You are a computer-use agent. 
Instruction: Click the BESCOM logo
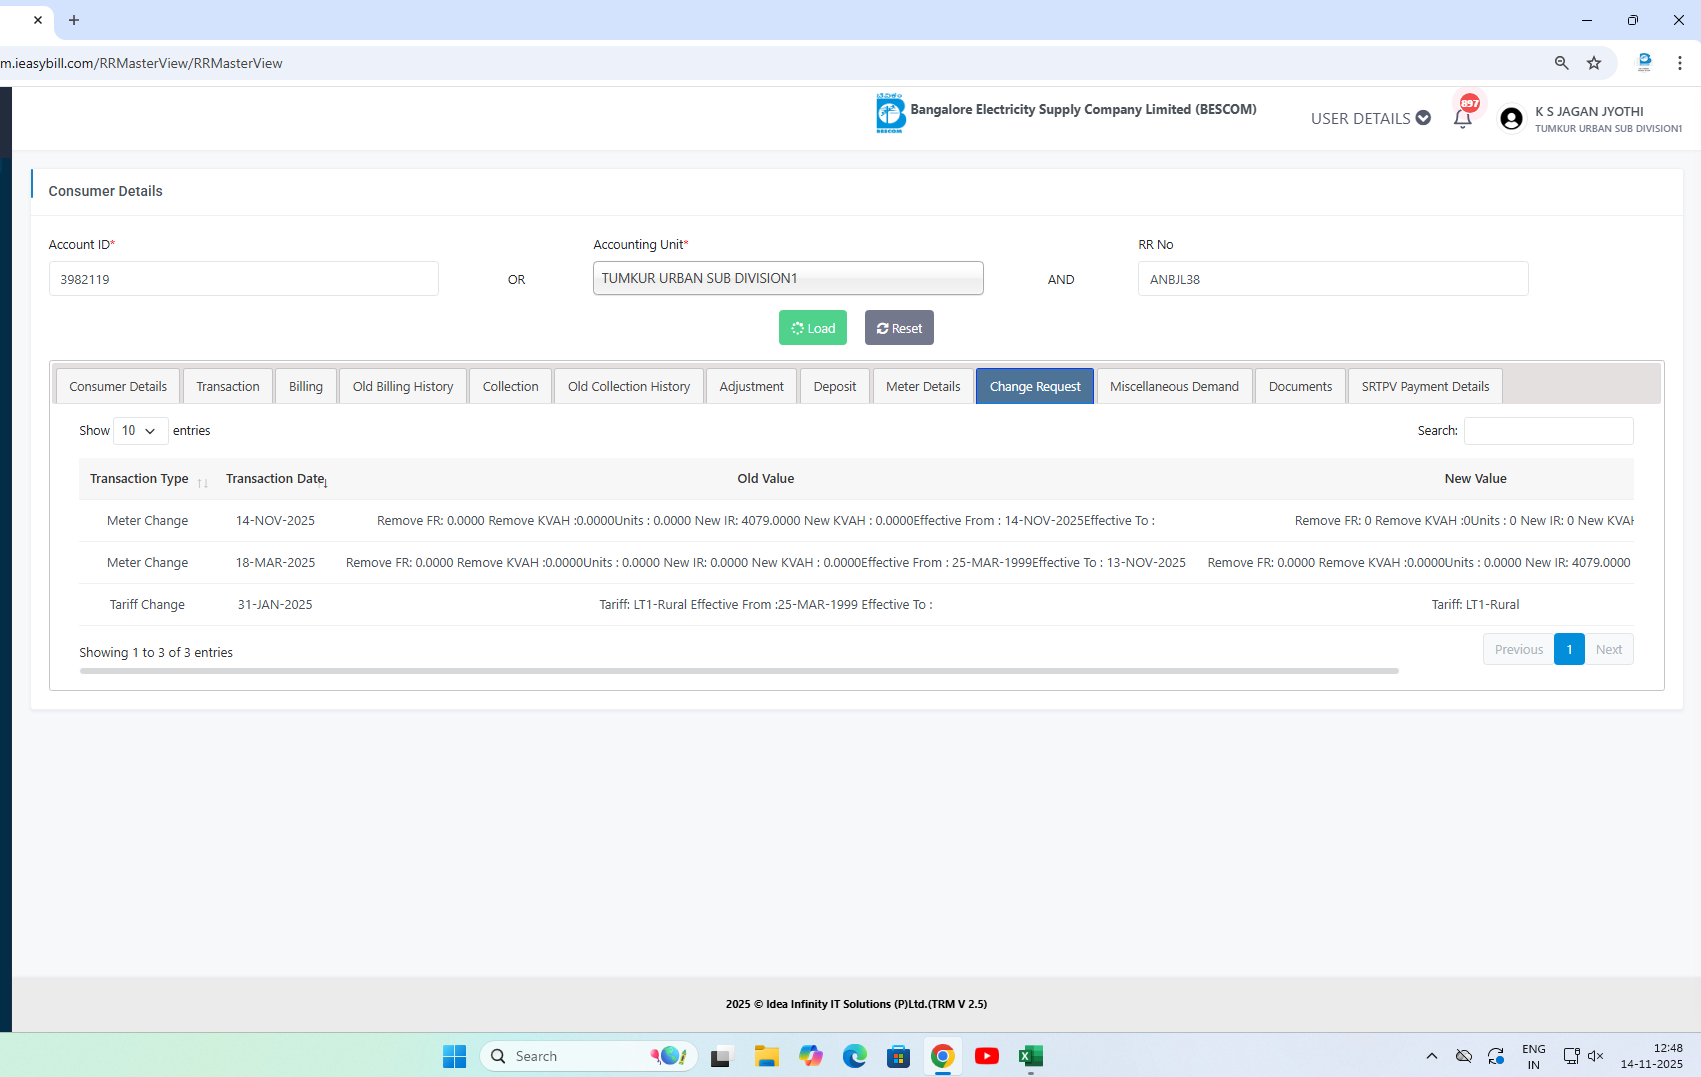[x=889, y=113]
